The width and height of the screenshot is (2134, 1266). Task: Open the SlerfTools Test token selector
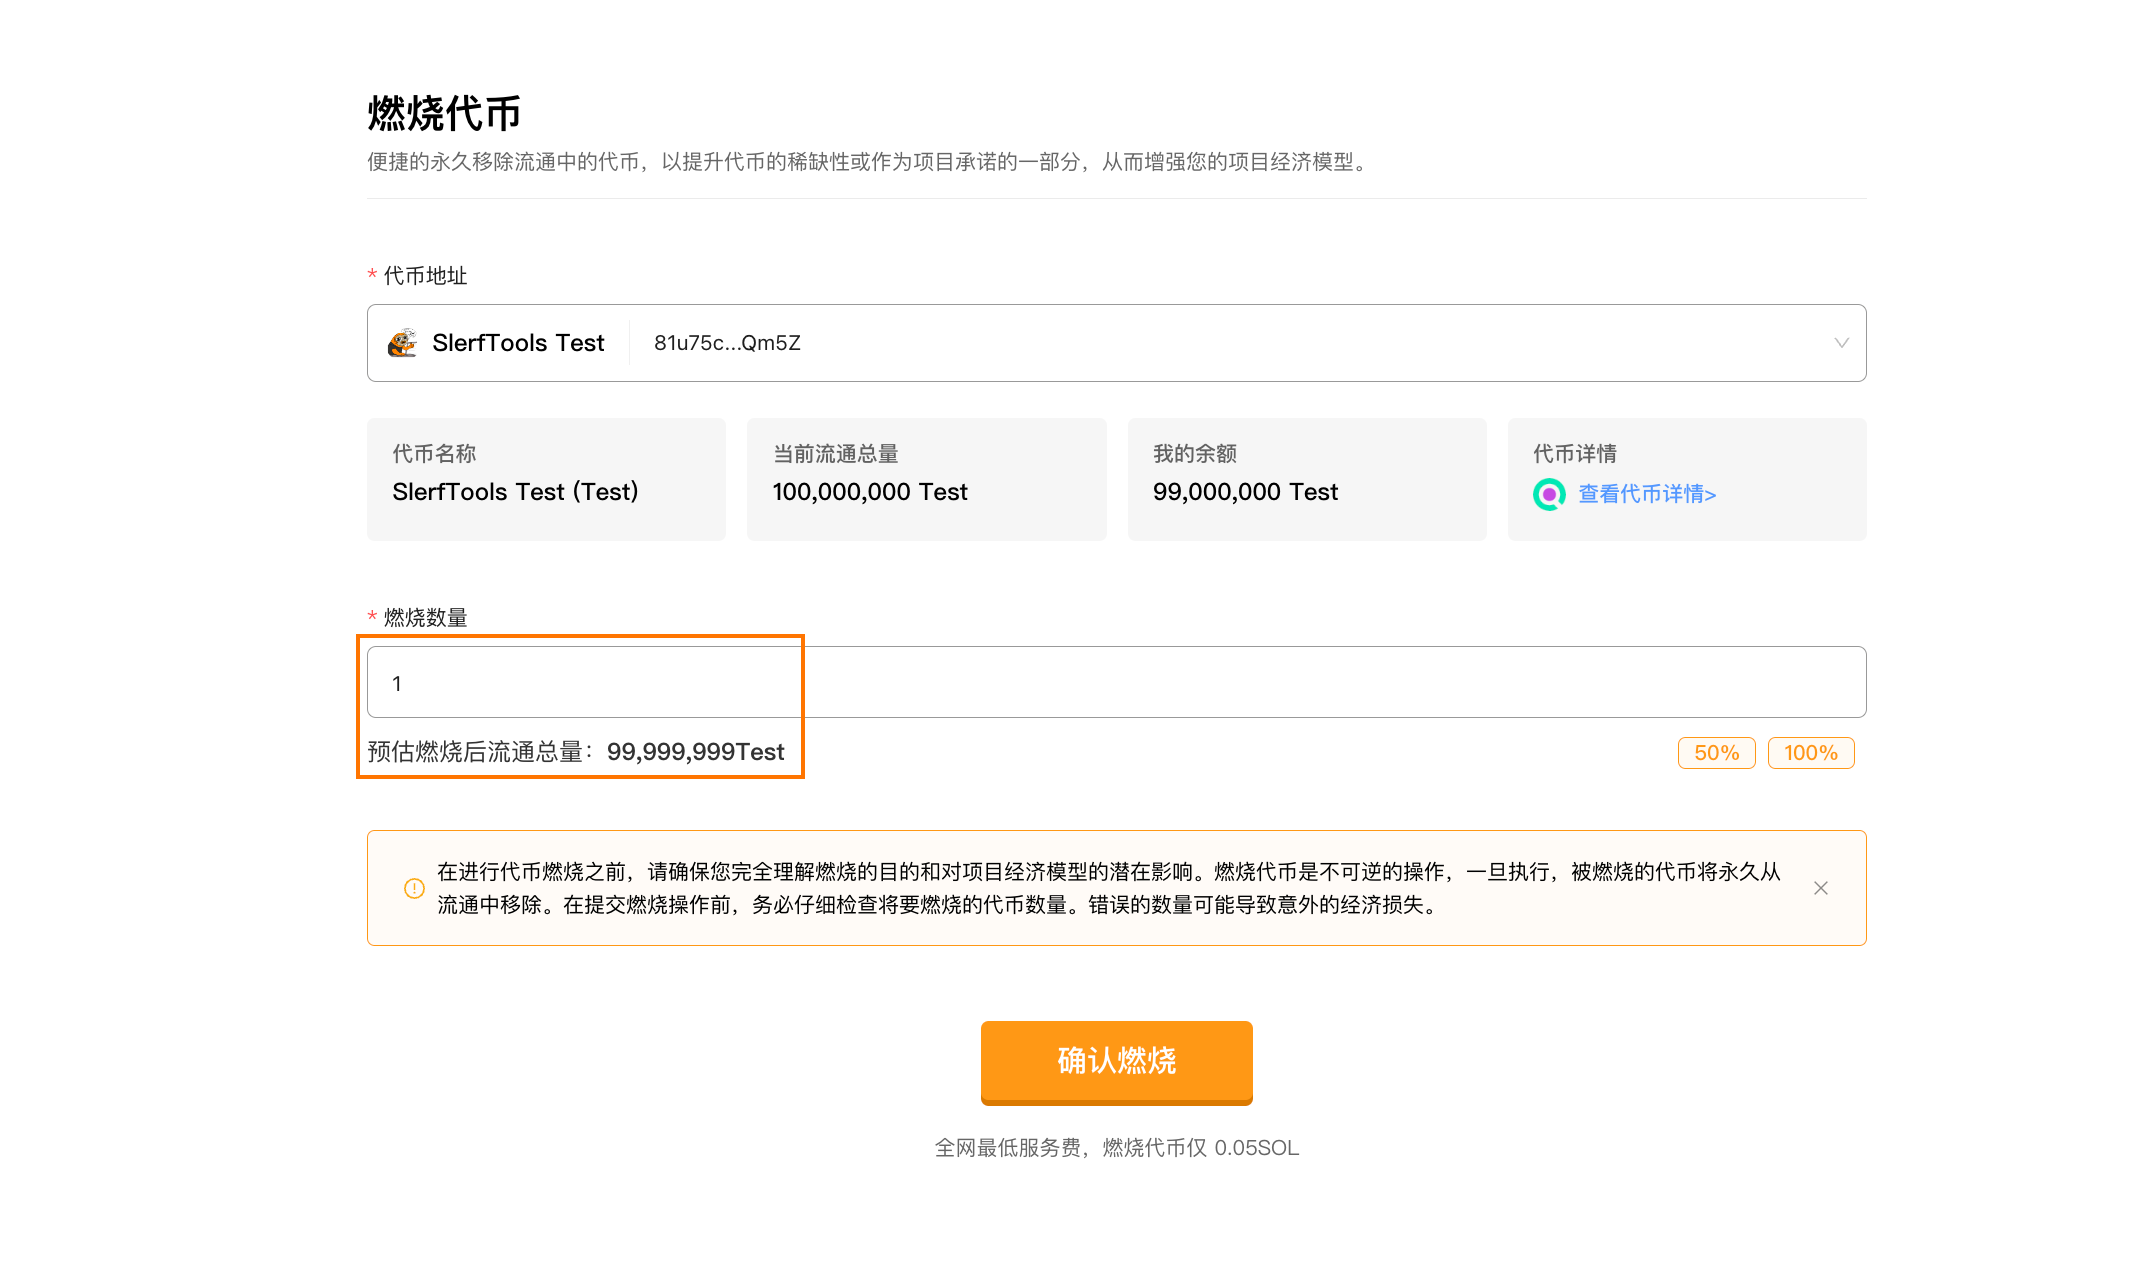click(x=518, y=343)
